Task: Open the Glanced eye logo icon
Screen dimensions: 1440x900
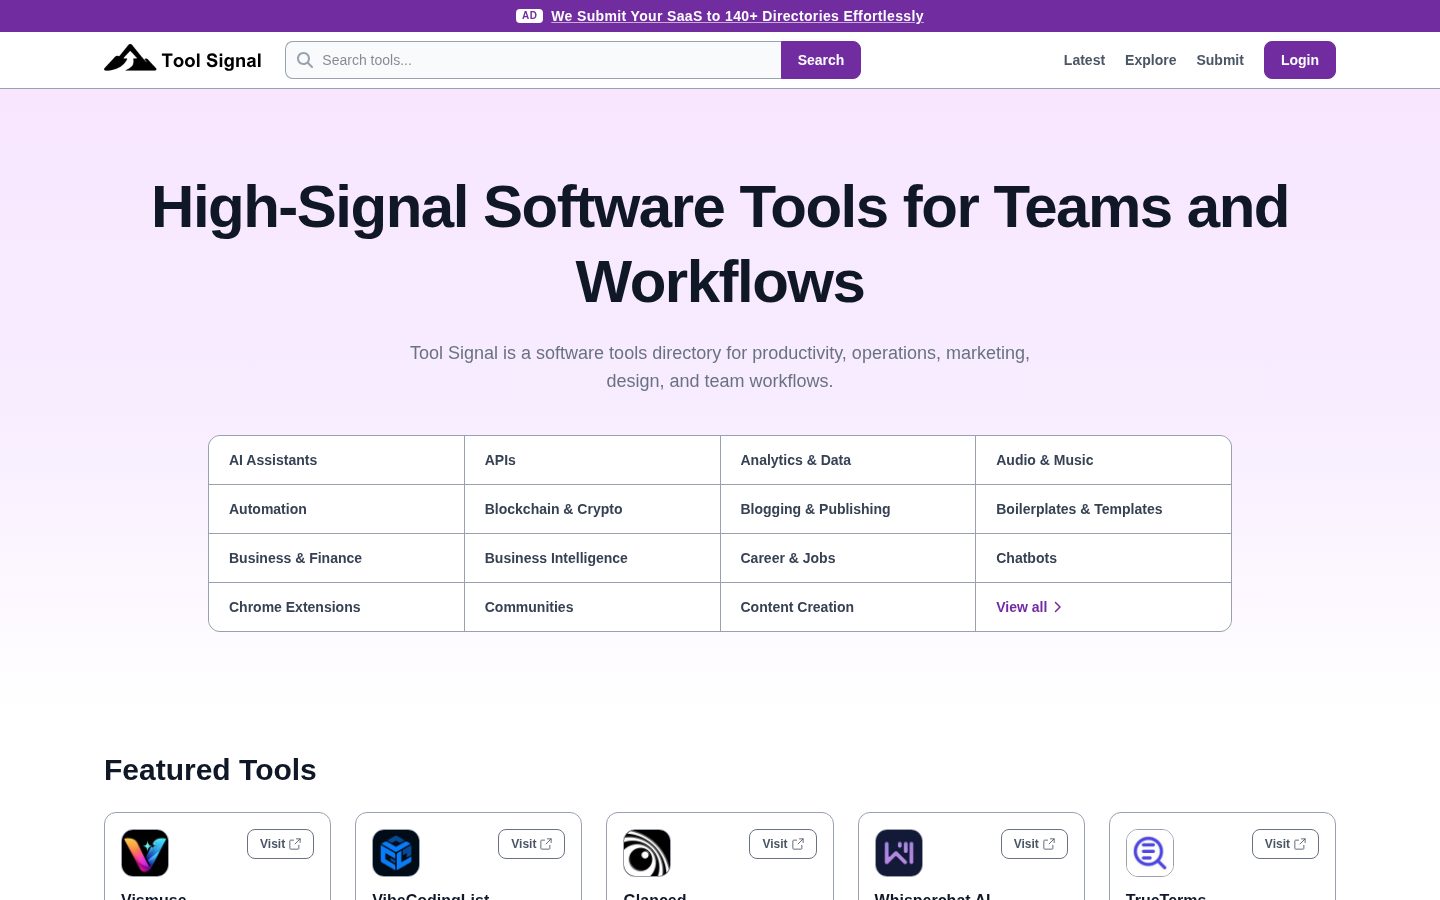Action: coord(647,853)
